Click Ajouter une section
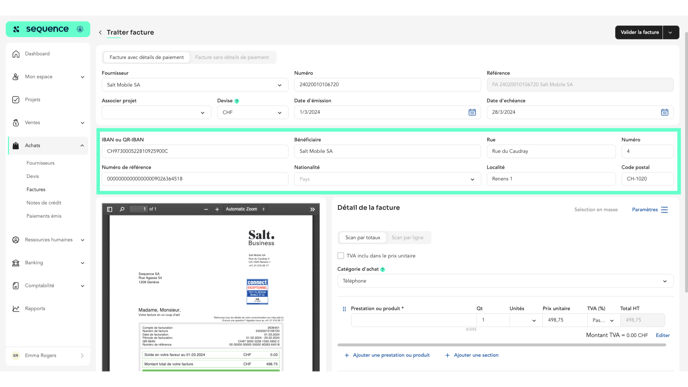 [x=472, y=355]
